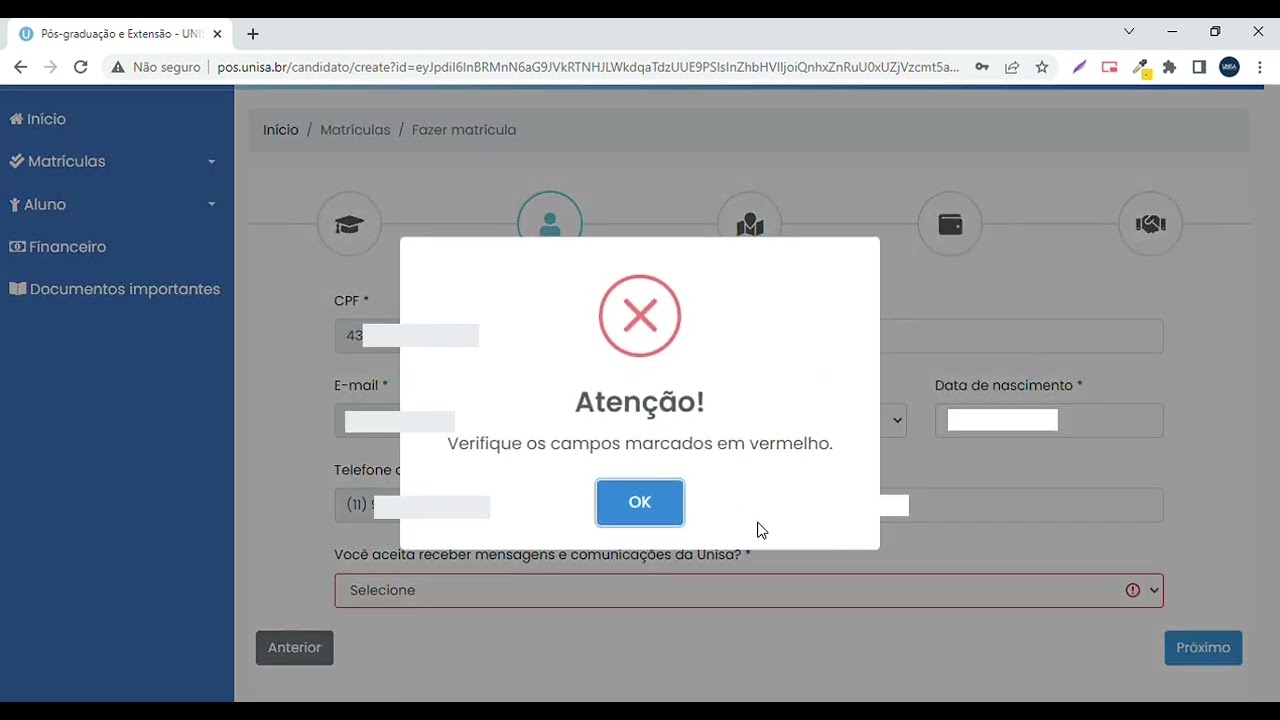Open the dropdown beside Data de nascimento
The height and width of the screenshot is (720, 1280).
[897, 421]
